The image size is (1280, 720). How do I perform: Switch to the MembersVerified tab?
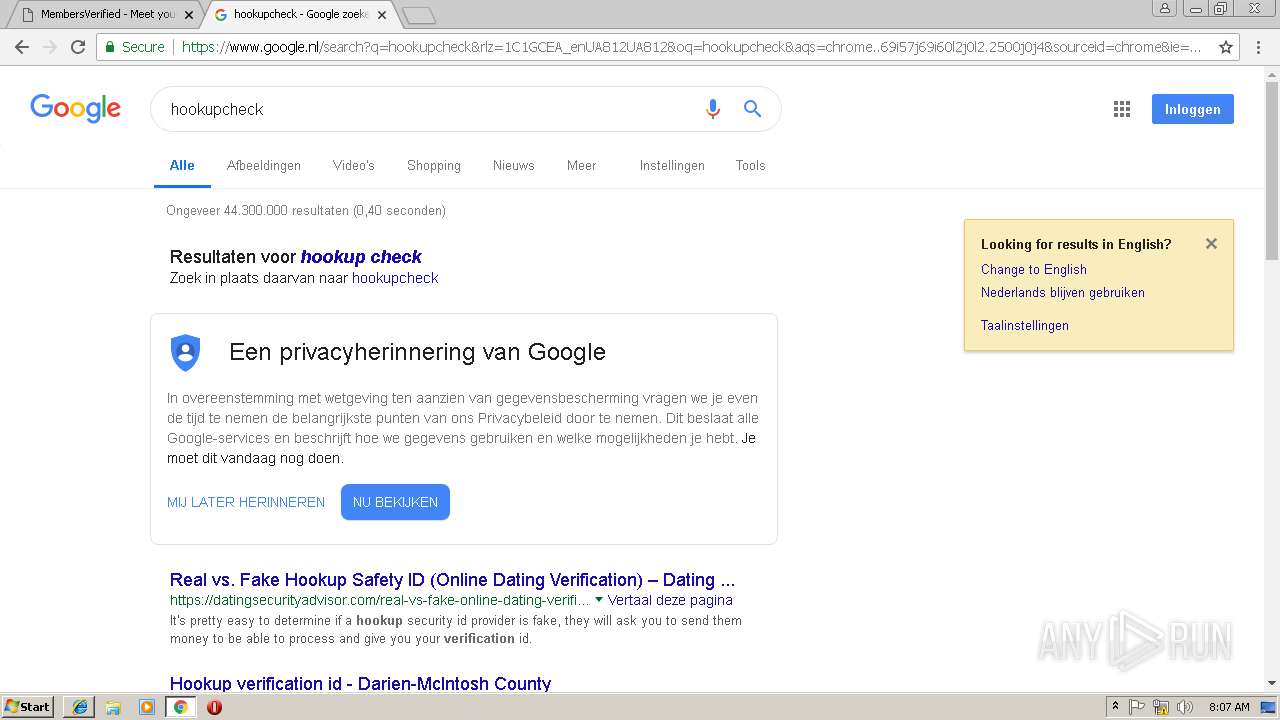pos(104,15)
